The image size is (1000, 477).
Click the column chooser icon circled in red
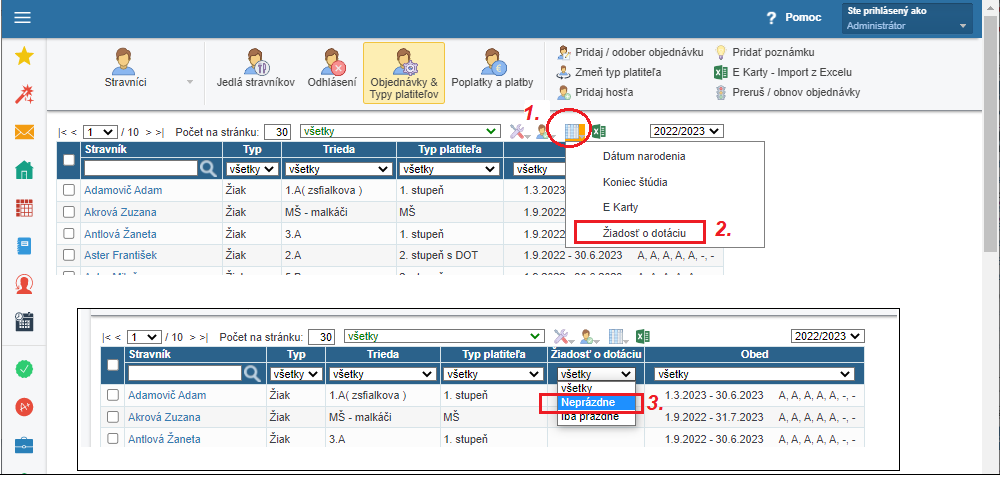pos(574,132)
